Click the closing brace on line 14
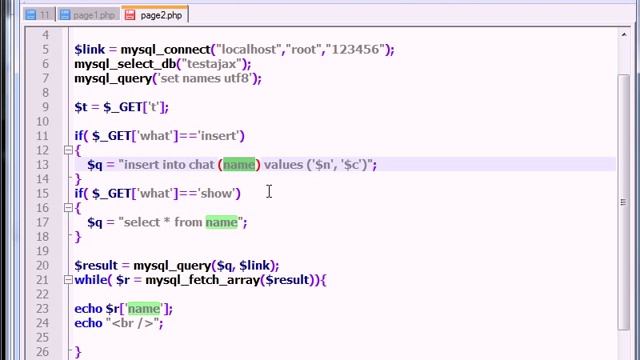 (78, 179)
